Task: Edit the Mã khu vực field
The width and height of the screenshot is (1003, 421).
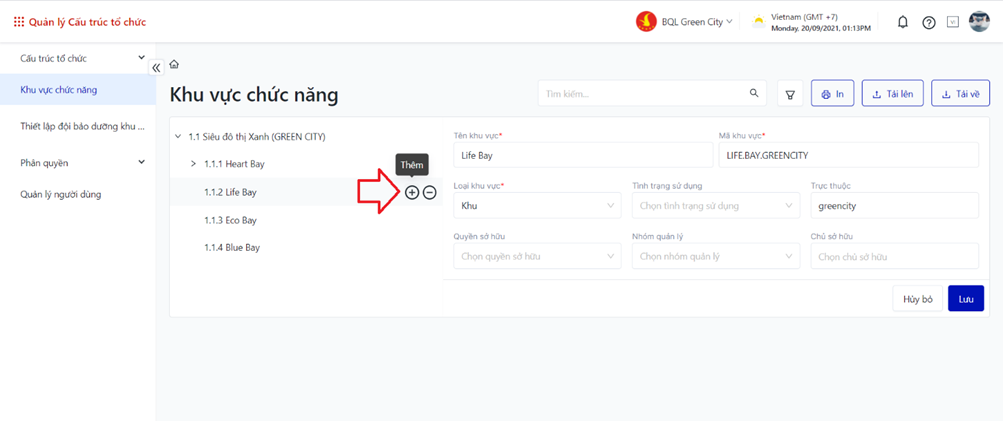Action: [849, 155]
